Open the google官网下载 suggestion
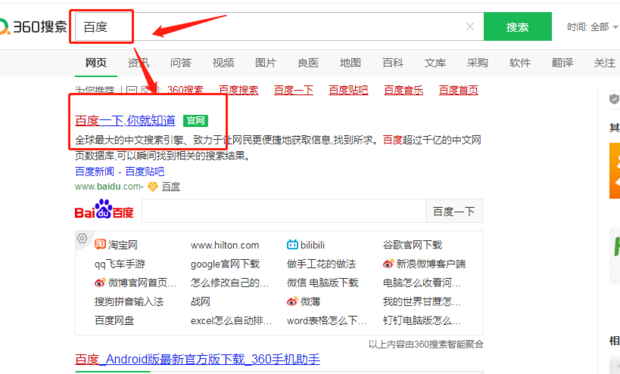The image size is (620, 374). [x=225, y=264]
